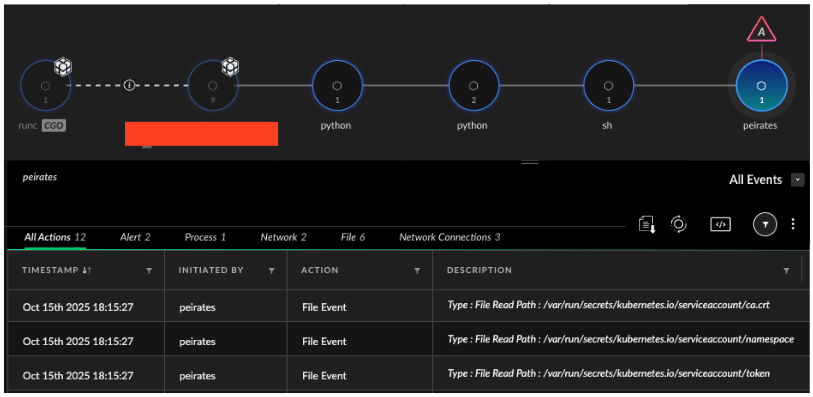Switch to File 6 tab
Viewport: 813px width, 397px height.
pyautogui.click(x=353, y=237)
